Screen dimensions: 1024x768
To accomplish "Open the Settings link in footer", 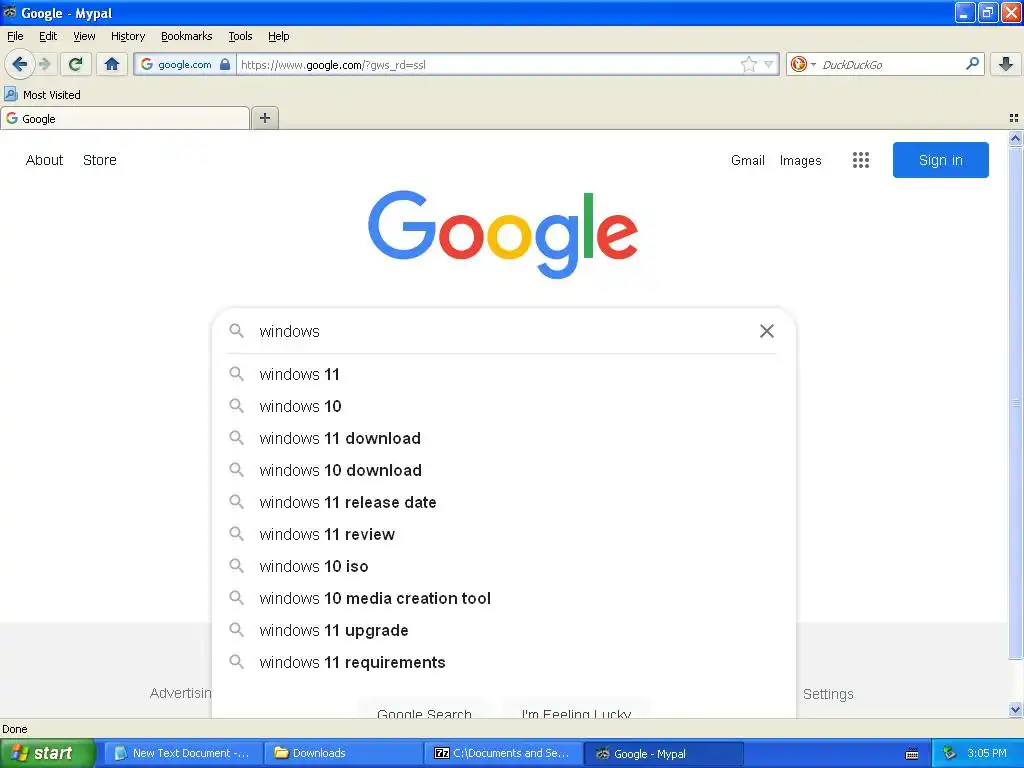I will point(828,694).
